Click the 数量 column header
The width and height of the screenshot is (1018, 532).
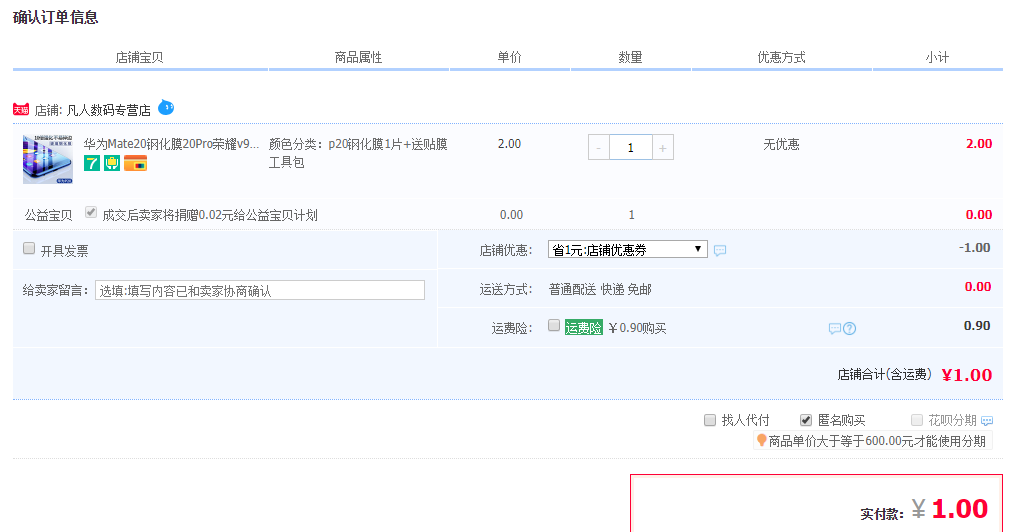click(x=630, y=57)
